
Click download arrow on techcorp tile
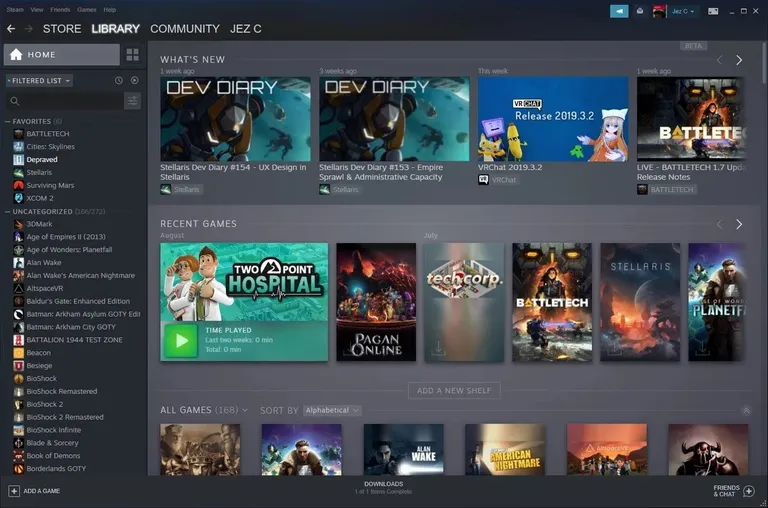[438, 348]
